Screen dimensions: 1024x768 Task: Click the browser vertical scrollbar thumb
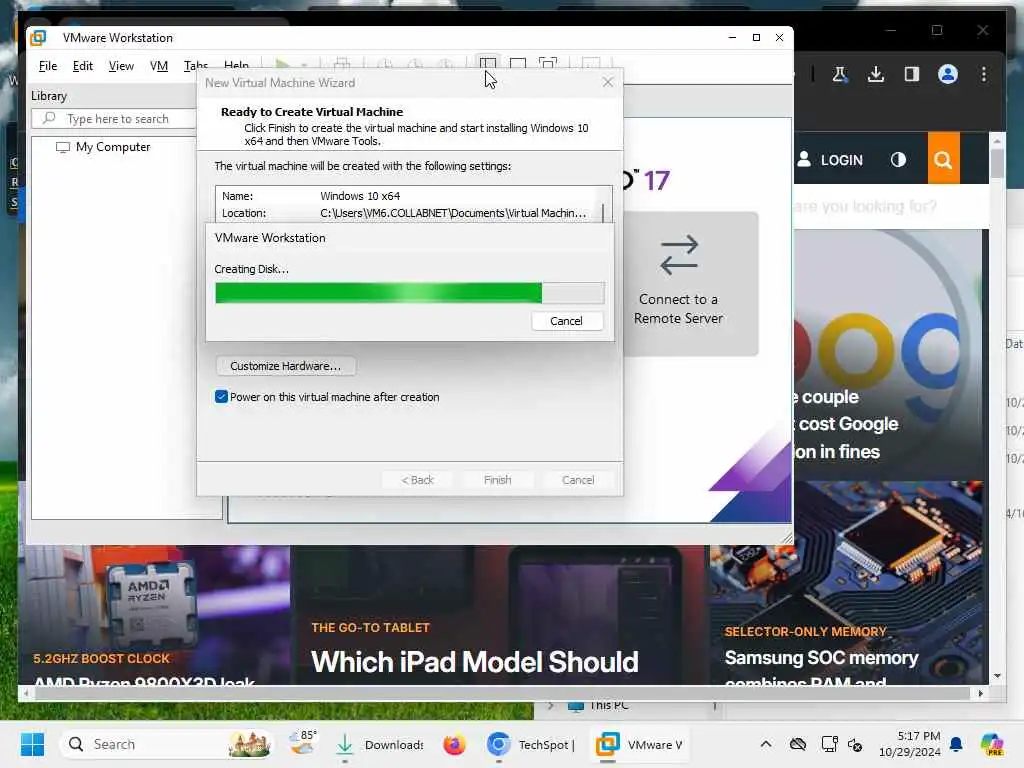(x=997, y=164)
